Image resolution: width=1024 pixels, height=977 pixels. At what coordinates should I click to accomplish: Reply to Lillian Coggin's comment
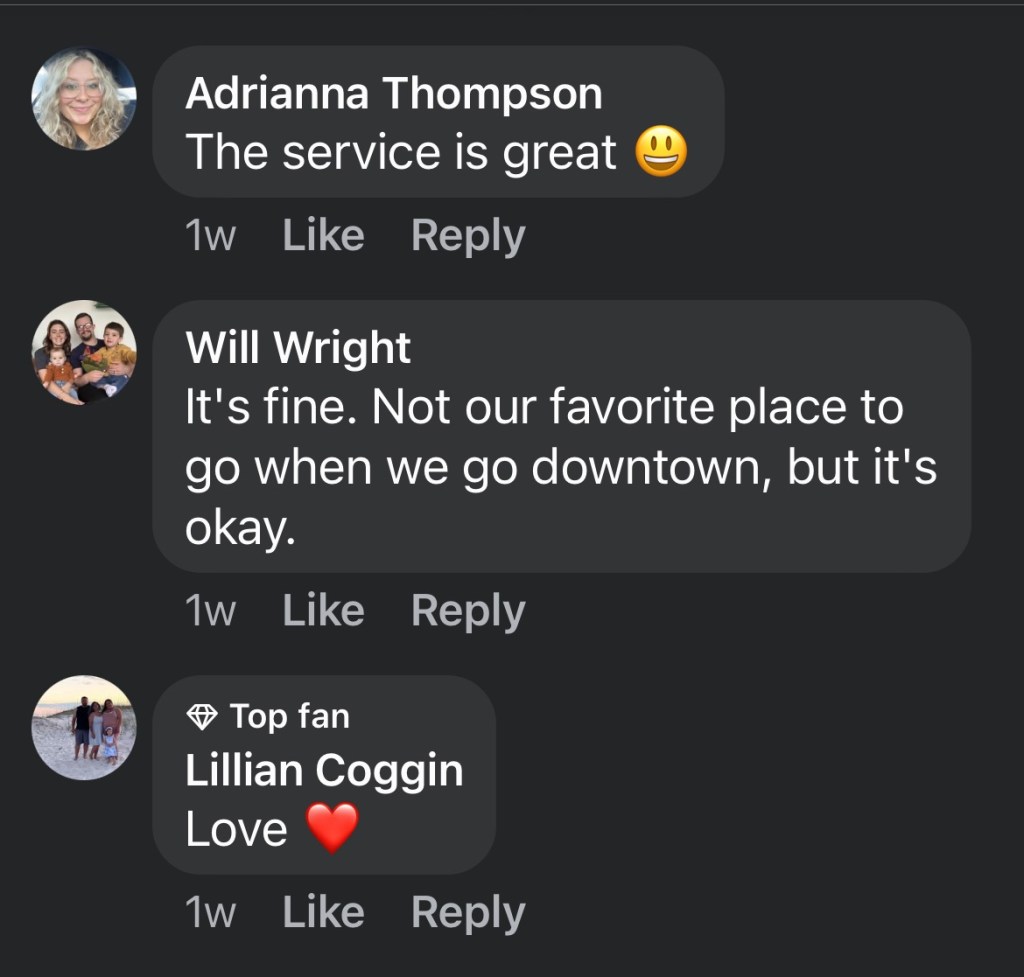click(468, 912)
